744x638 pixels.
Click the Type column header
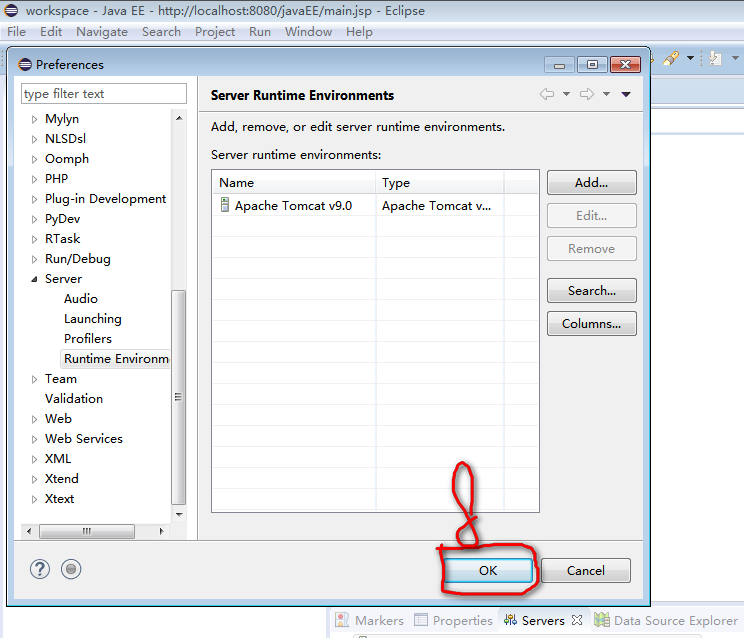click(440, 183)
